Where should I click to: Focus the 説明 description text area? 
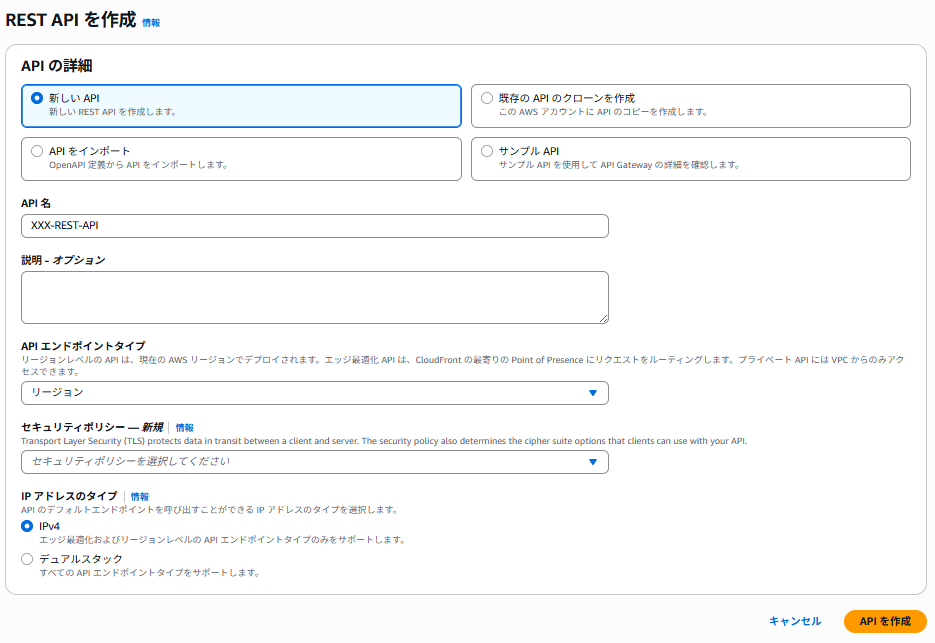(315, 297)
